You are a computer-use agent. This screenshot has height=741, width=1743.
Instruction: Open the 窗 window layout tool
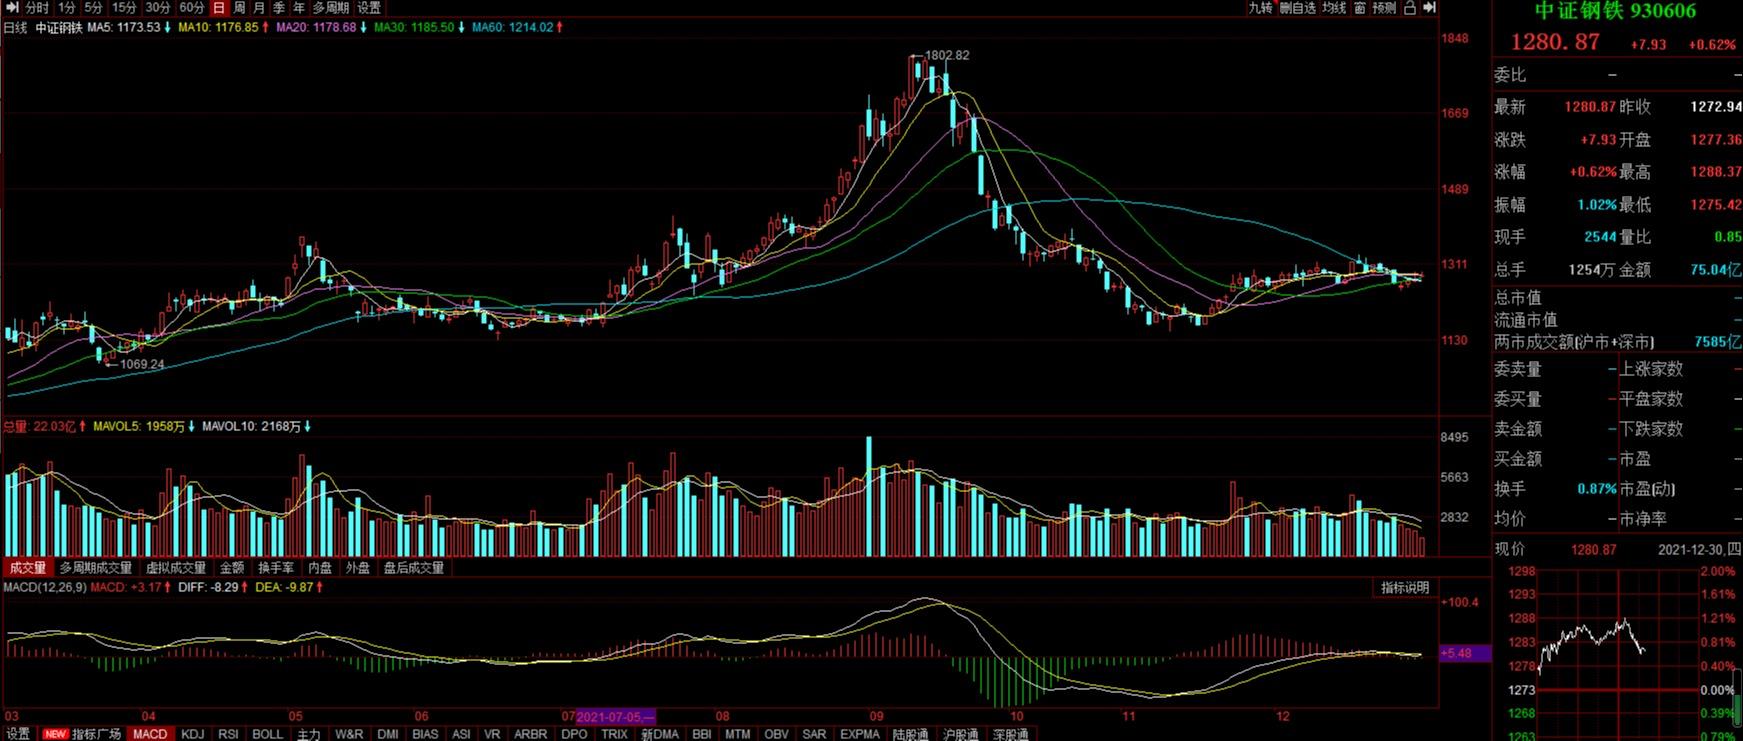tap(1360, 8)
